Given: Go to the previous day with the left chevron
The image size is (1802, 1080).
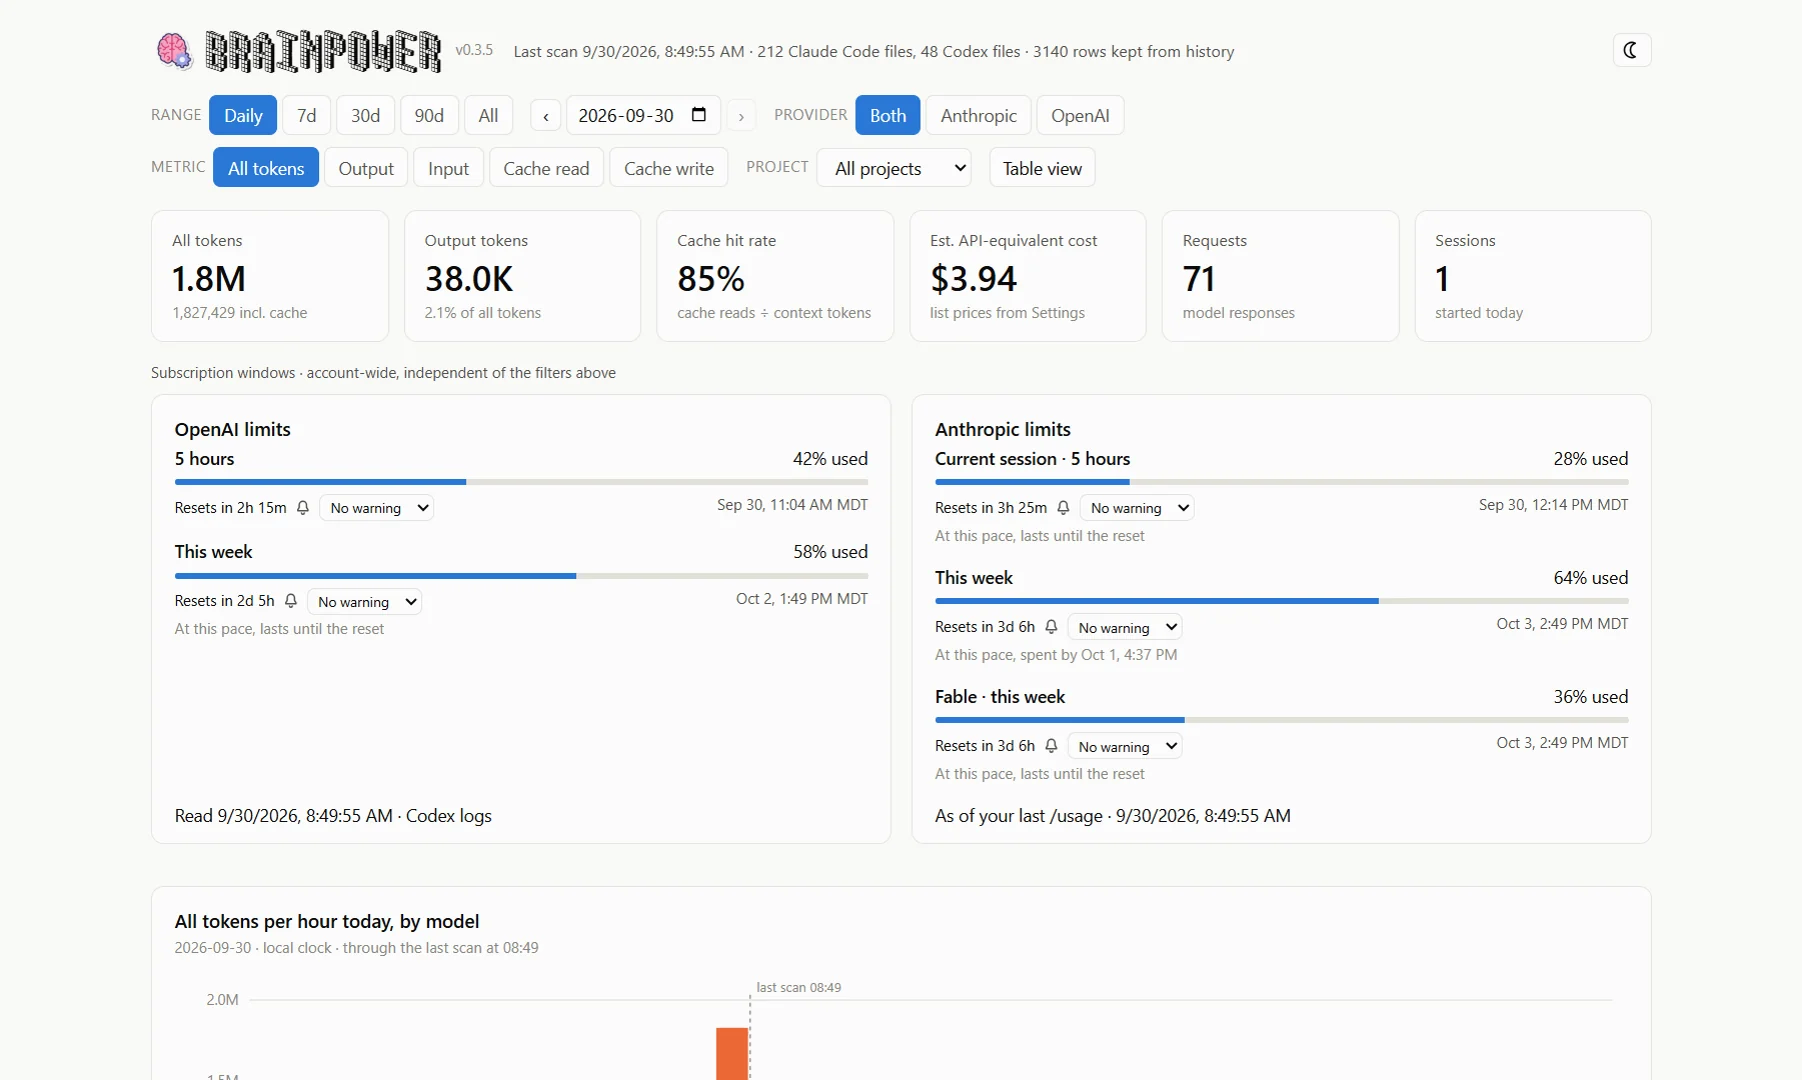Looking at the screenshot, I should point(545,116).
